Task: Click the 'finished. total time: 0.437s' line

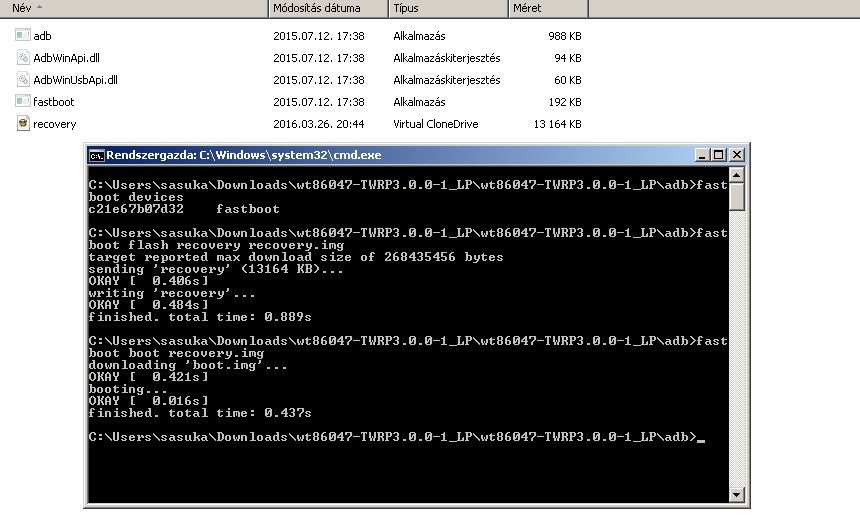Action: click(200, 413)
